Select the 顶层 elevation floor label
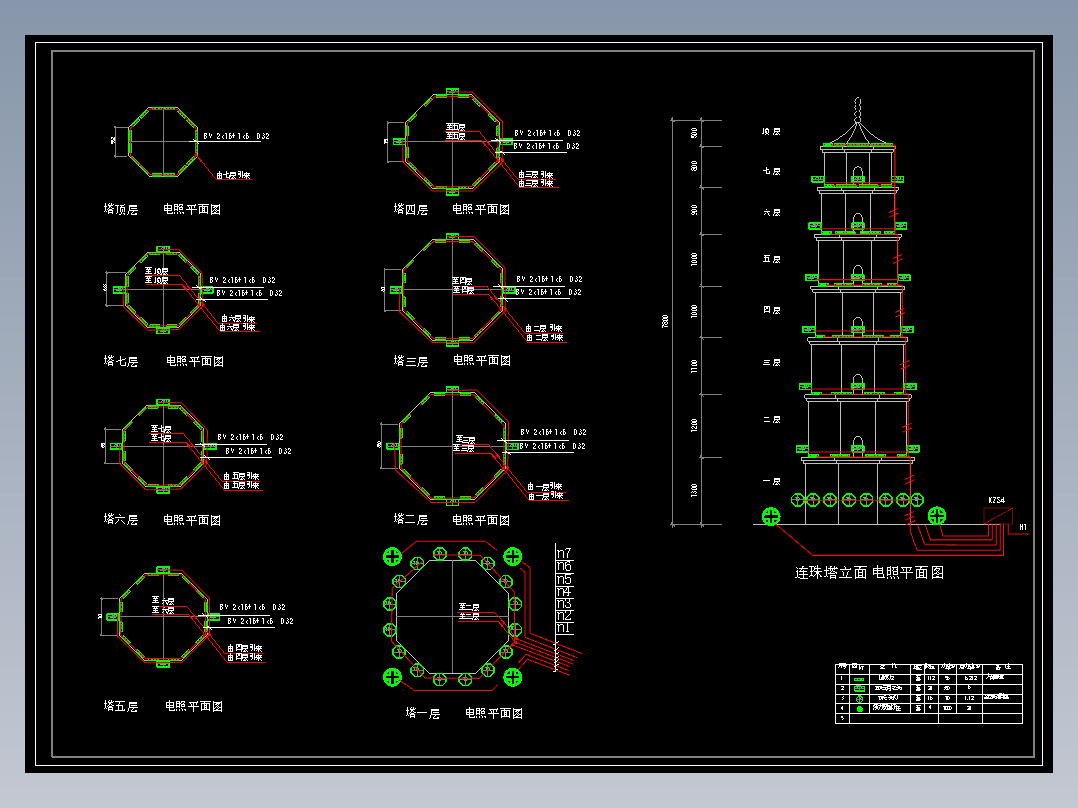 tap(771, 131)
